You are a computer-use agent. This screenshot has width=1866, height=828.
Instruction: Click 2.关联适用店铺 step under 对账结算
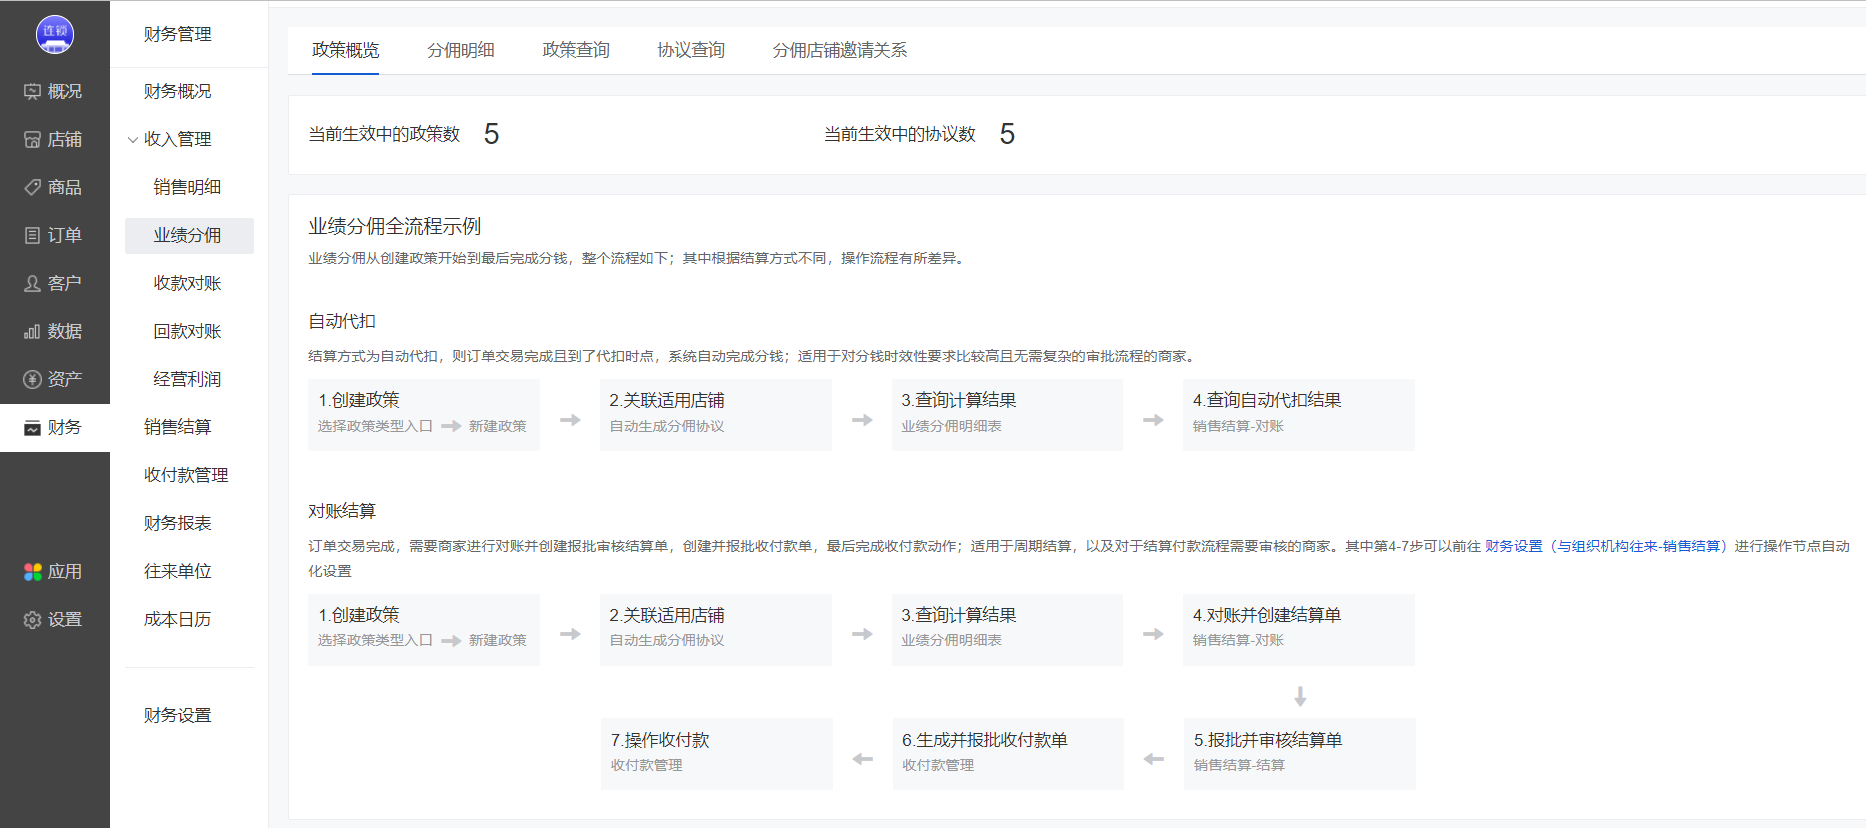[x=716, y=629]
